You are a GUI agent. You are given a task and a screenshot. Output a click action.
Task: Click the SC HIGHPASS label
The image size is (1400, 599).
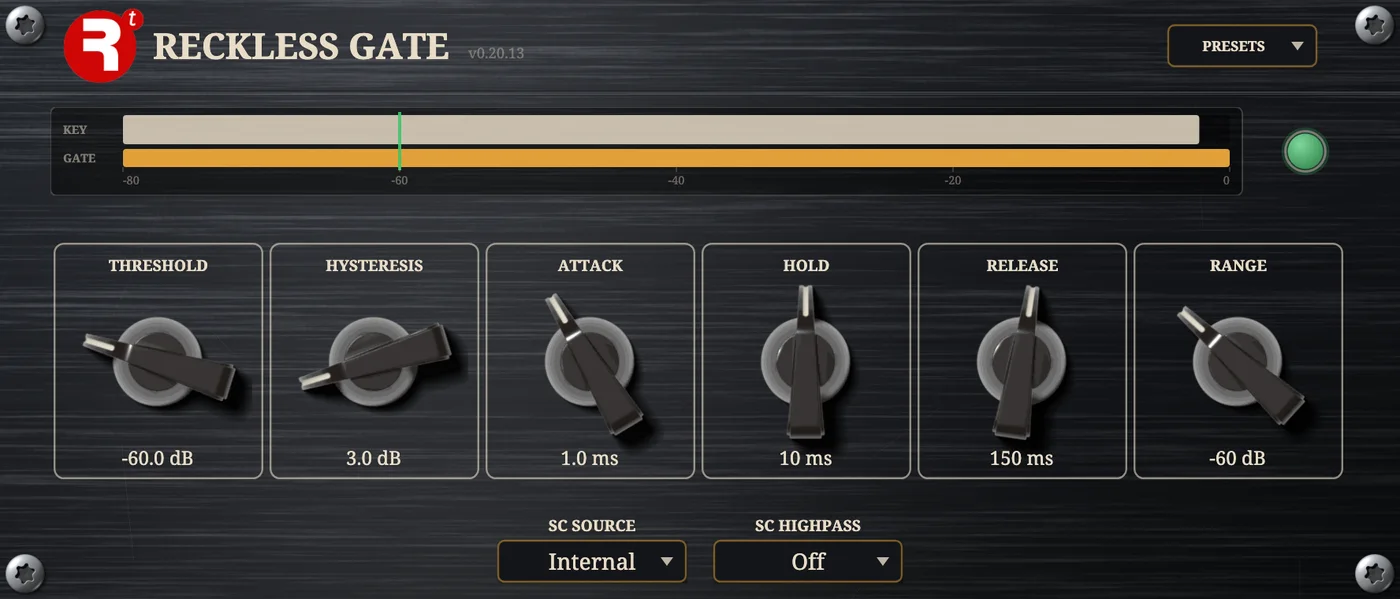808,526
